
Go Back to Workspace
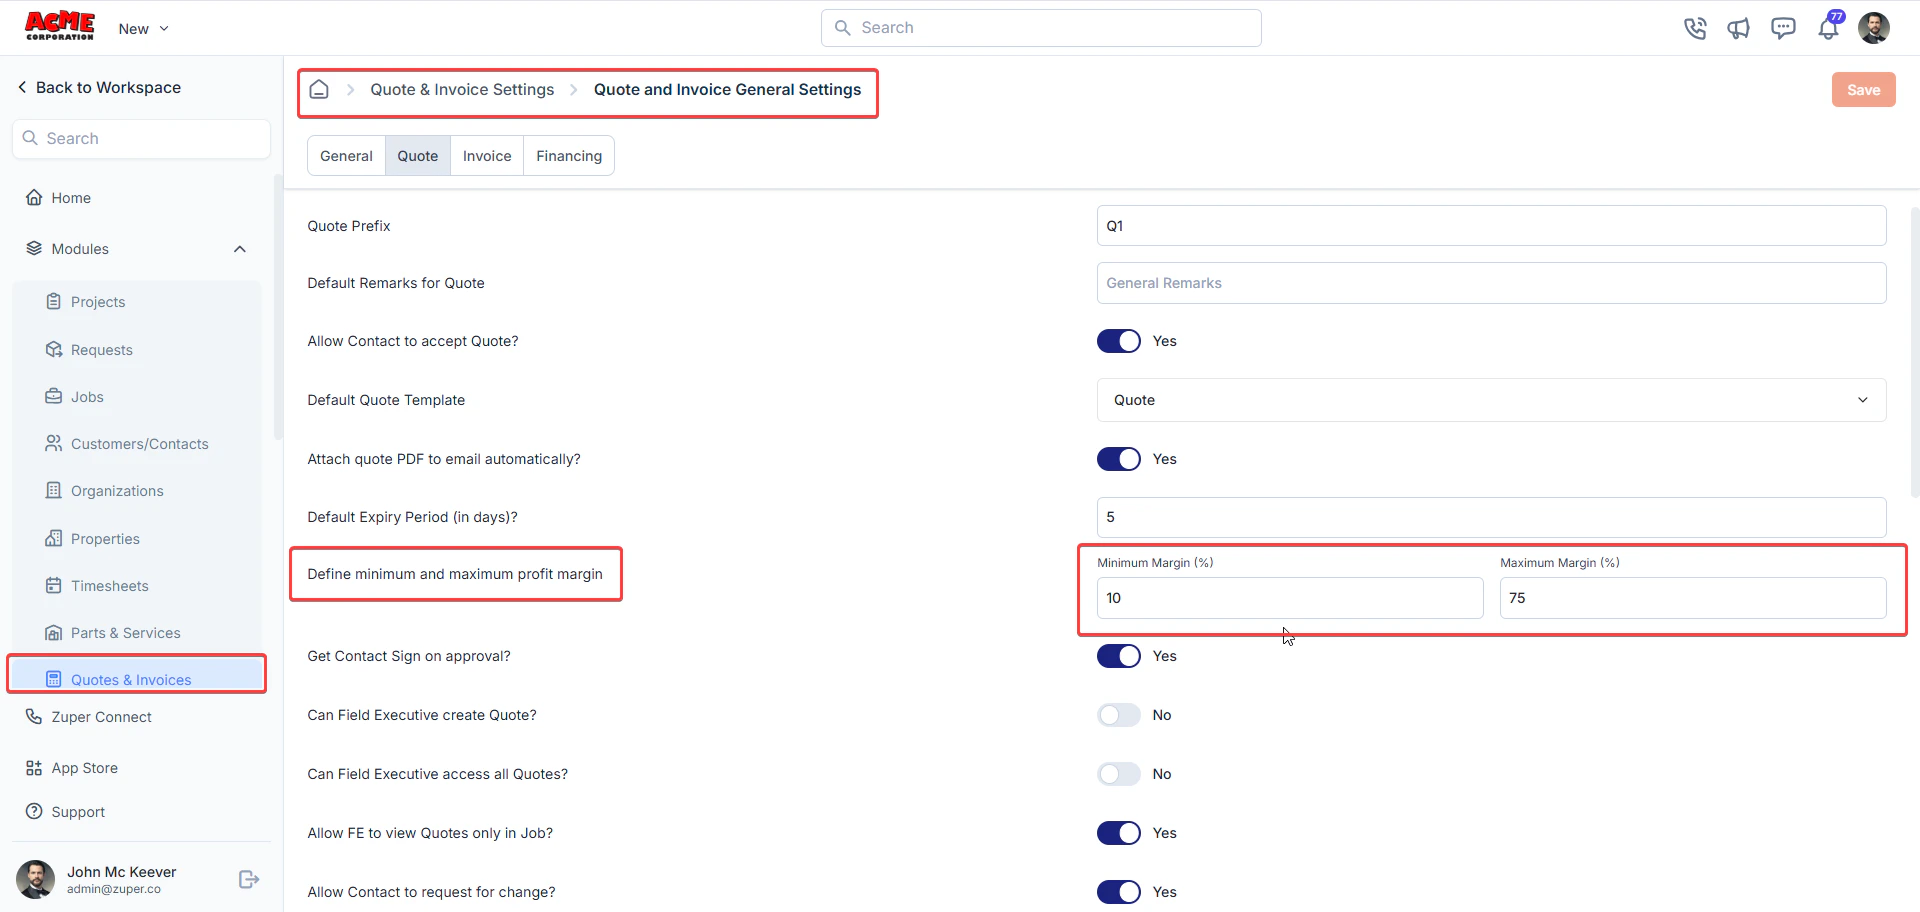[99, 87]
